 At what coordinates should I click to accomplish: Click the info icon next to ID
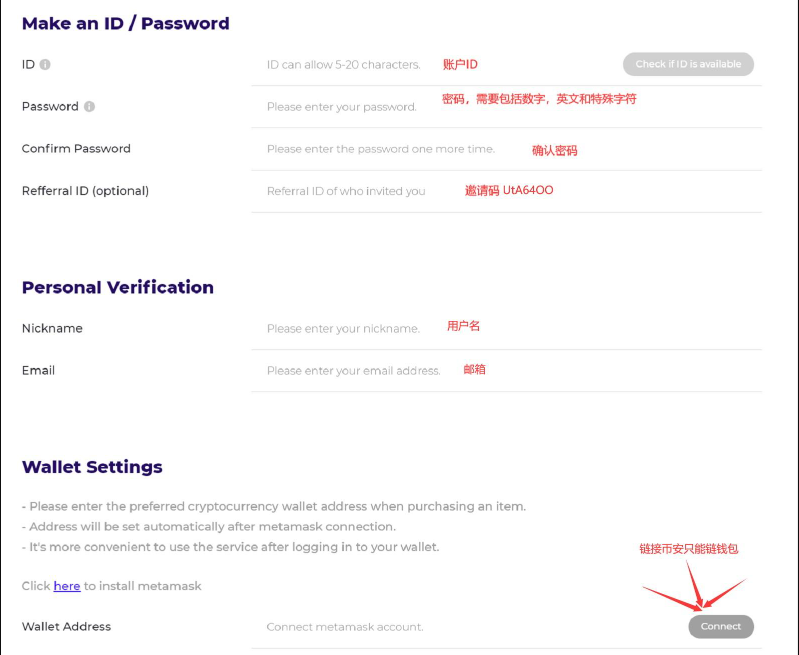(x=45, y=65)
